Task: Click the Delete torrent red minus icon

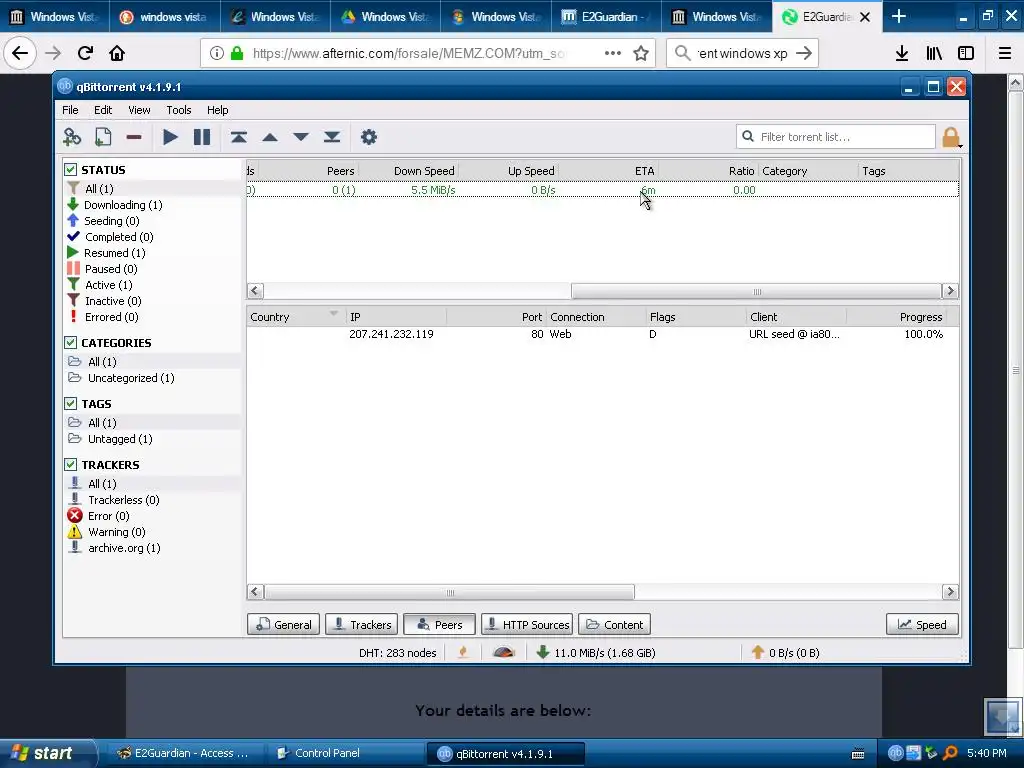Action: point(134,137)
